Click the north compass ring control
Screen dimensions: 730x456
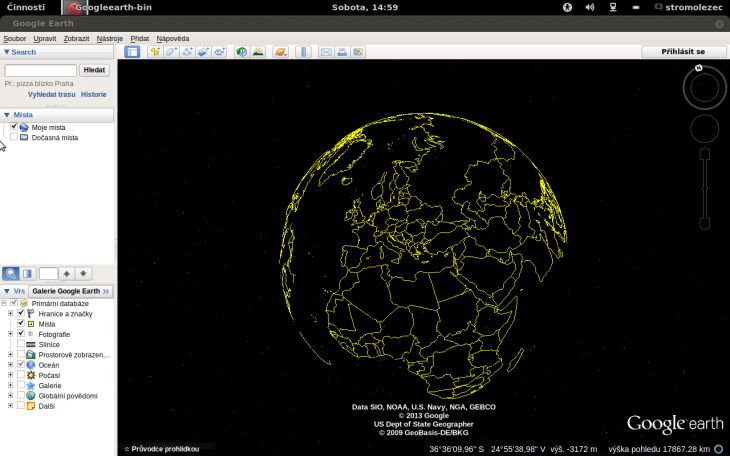click(x=705, y=88)
